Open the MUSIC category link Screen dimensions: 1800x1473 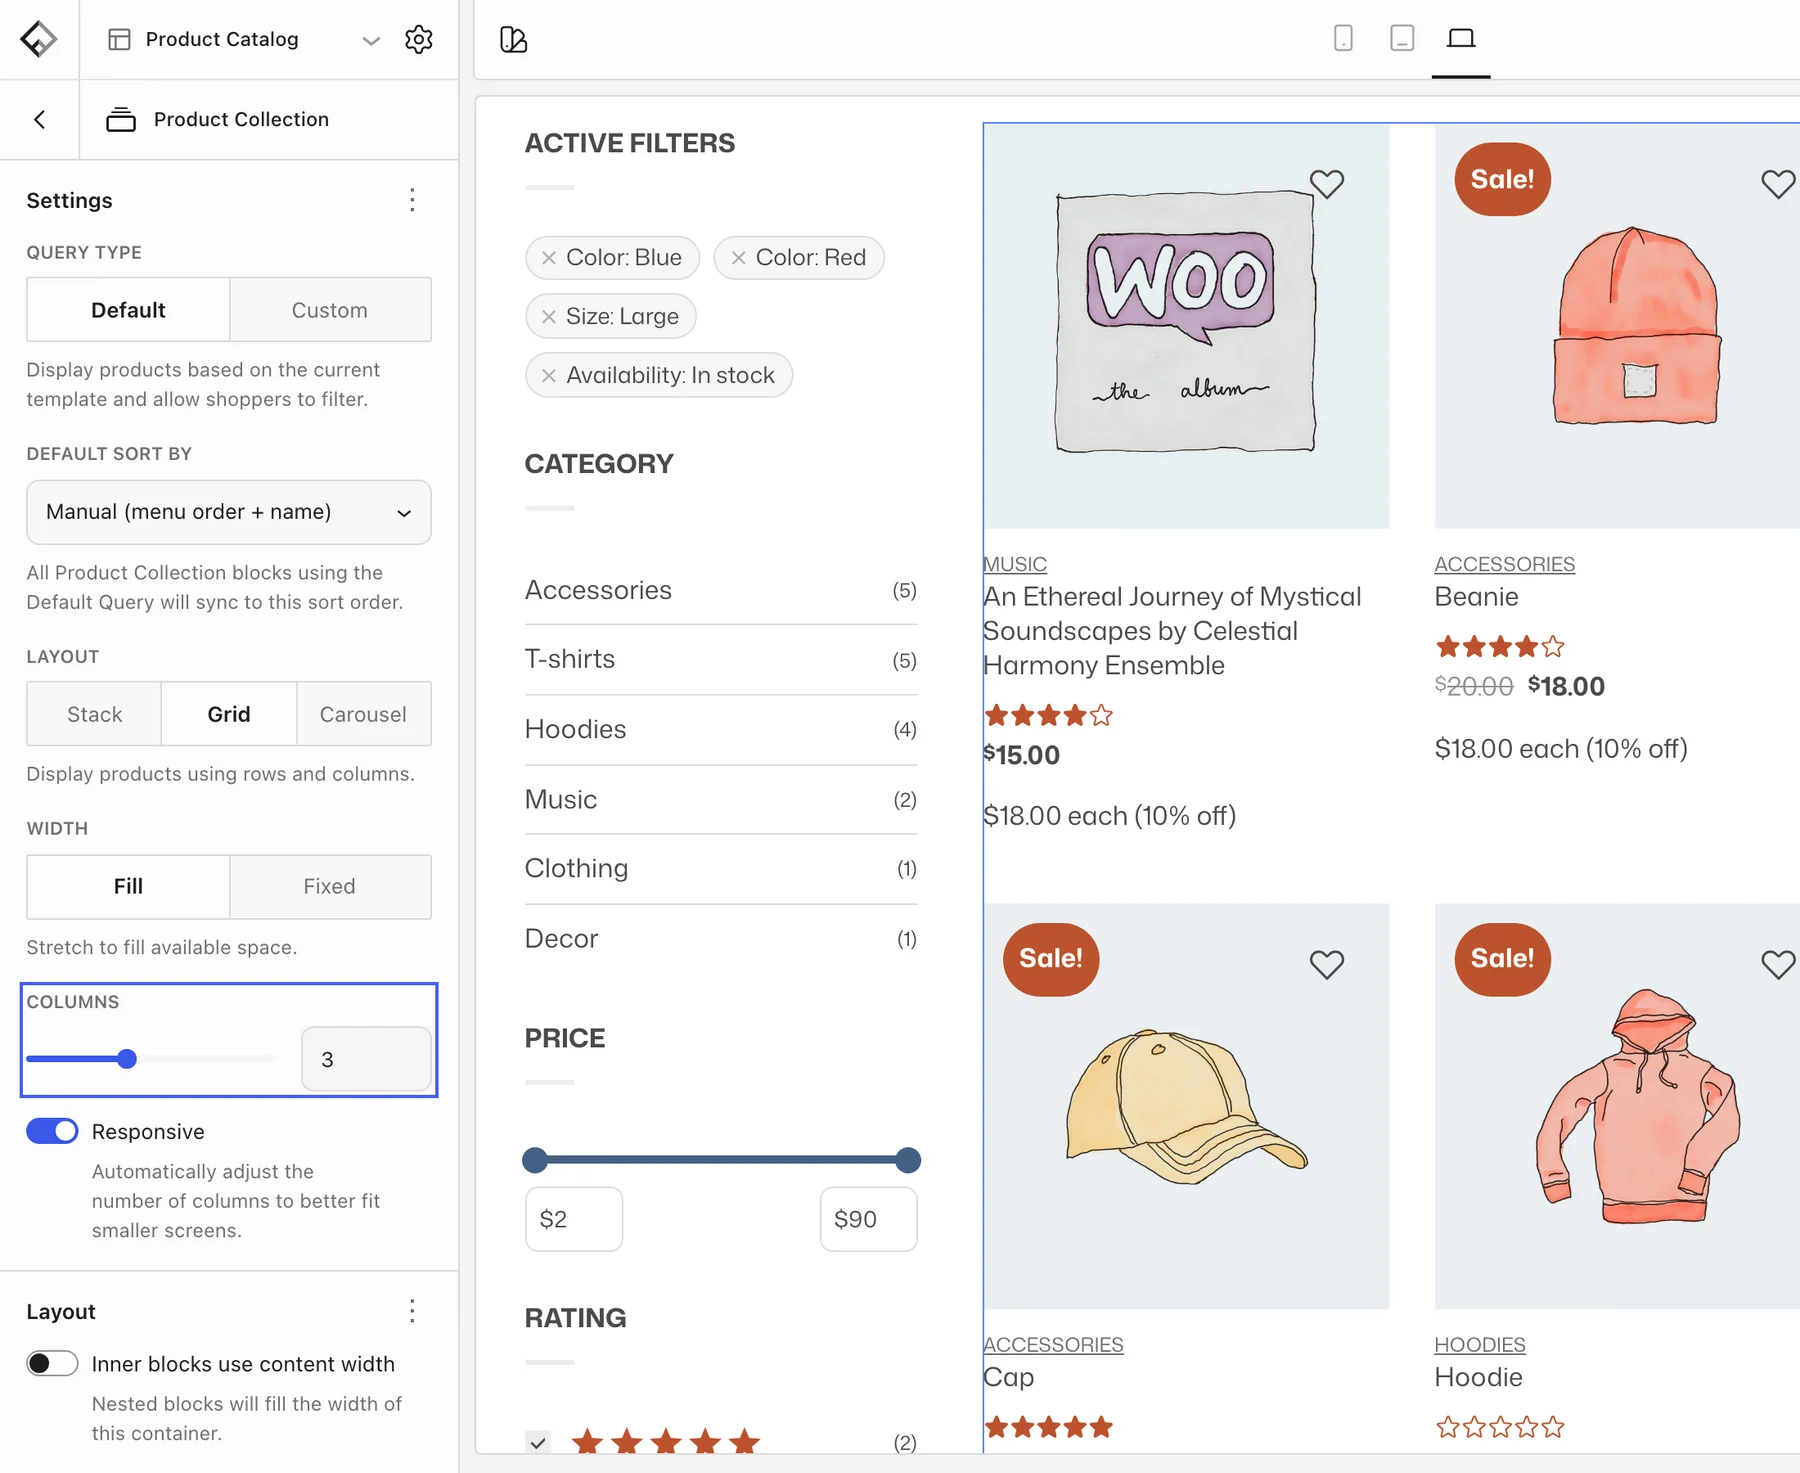(x=1015, y=564)
